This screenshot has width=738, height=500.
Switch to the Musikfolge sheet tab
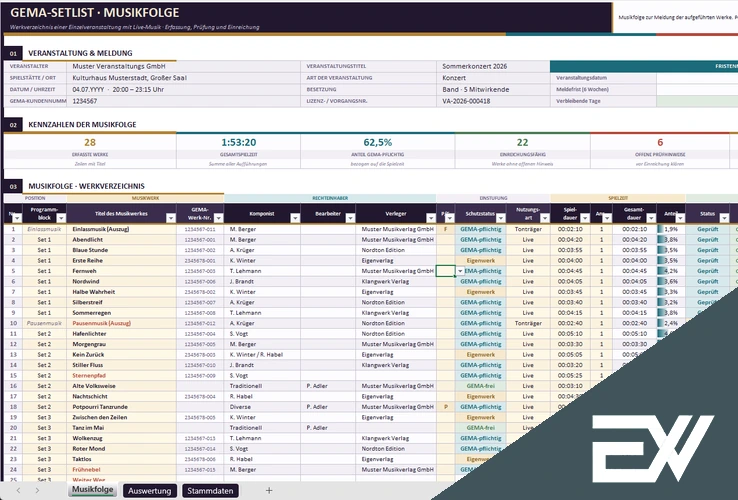[x=92, y=490]
